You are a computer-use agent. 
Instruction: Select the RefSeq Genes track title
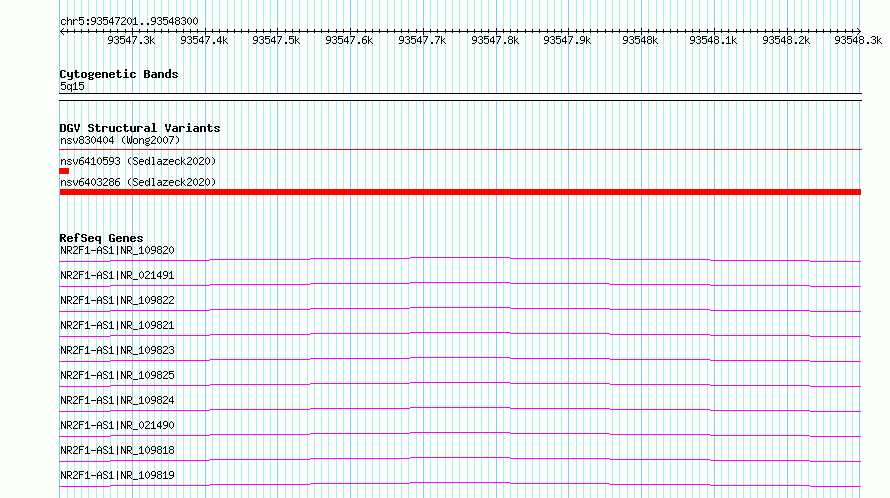[x=102, y=238]
